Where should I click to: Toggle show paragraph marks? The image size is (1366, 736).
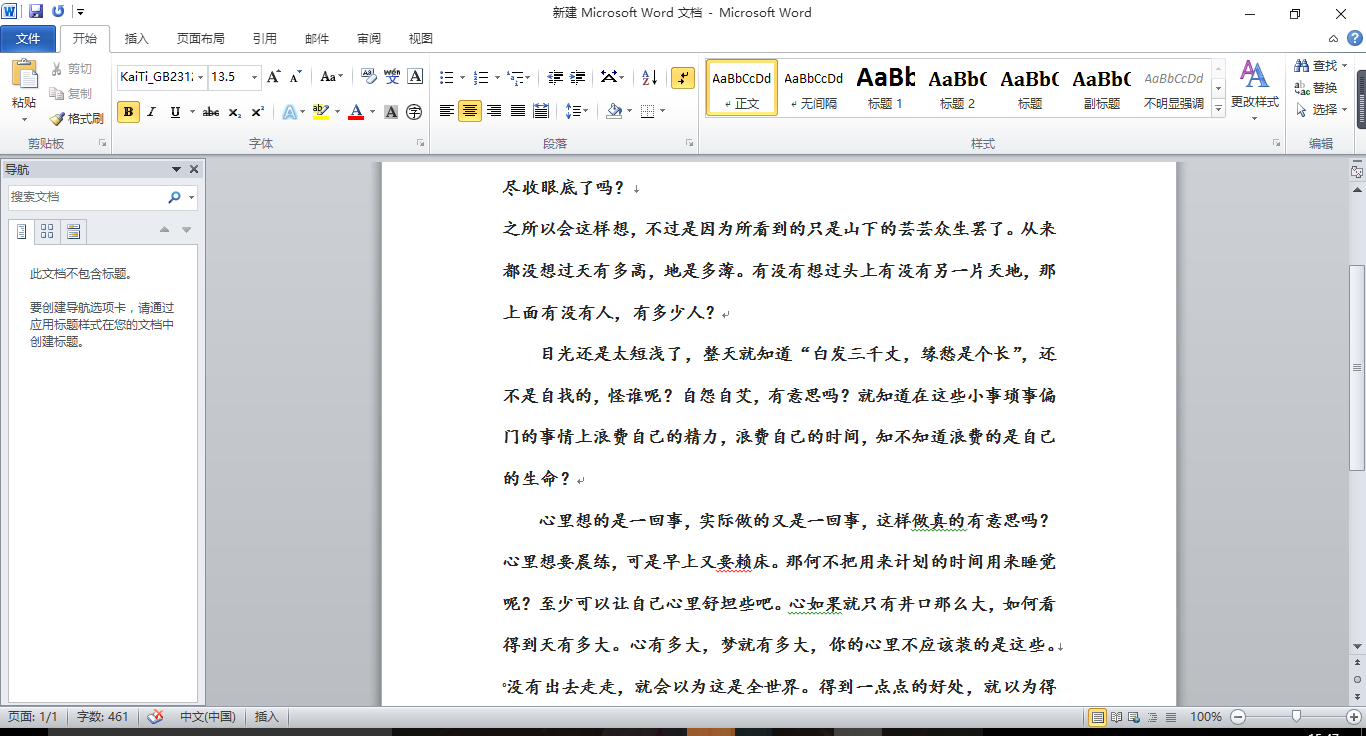tap(683, 77)
